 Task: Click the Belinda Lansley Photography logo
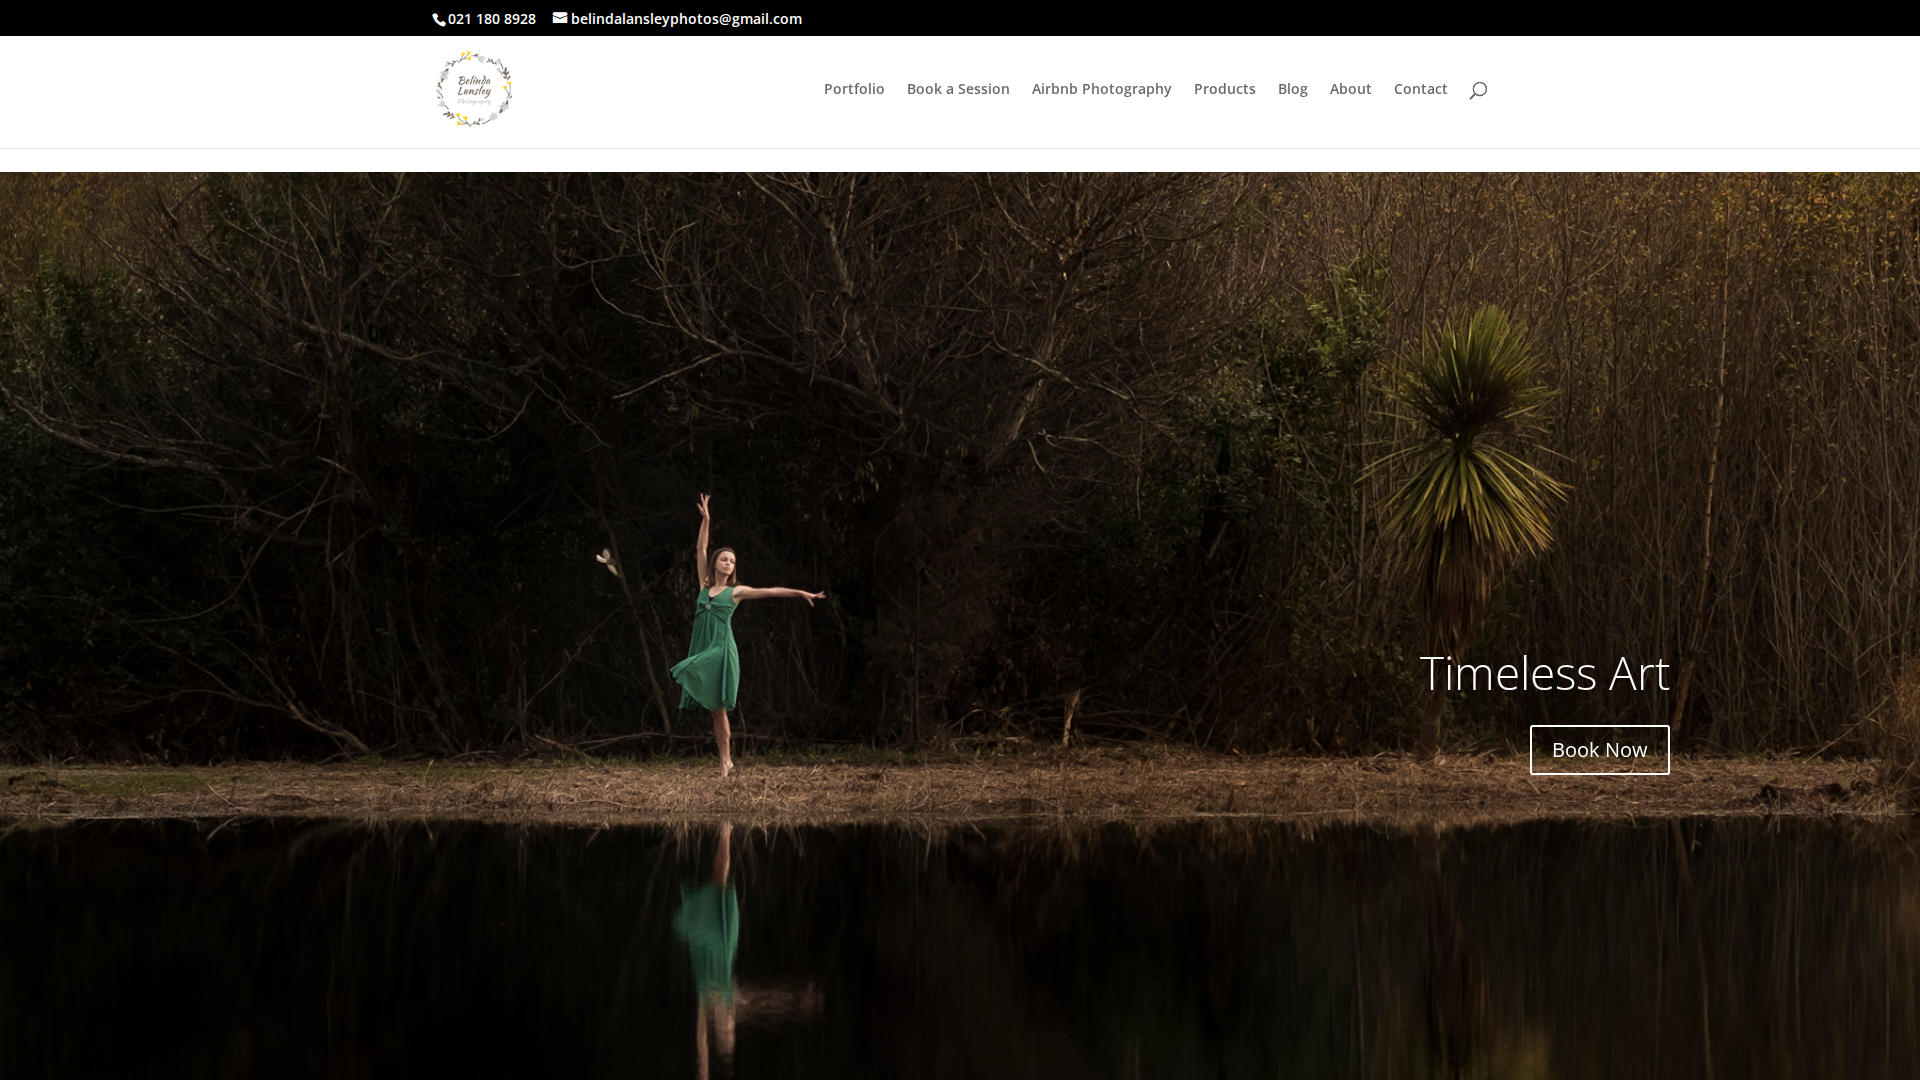[472, 90]
